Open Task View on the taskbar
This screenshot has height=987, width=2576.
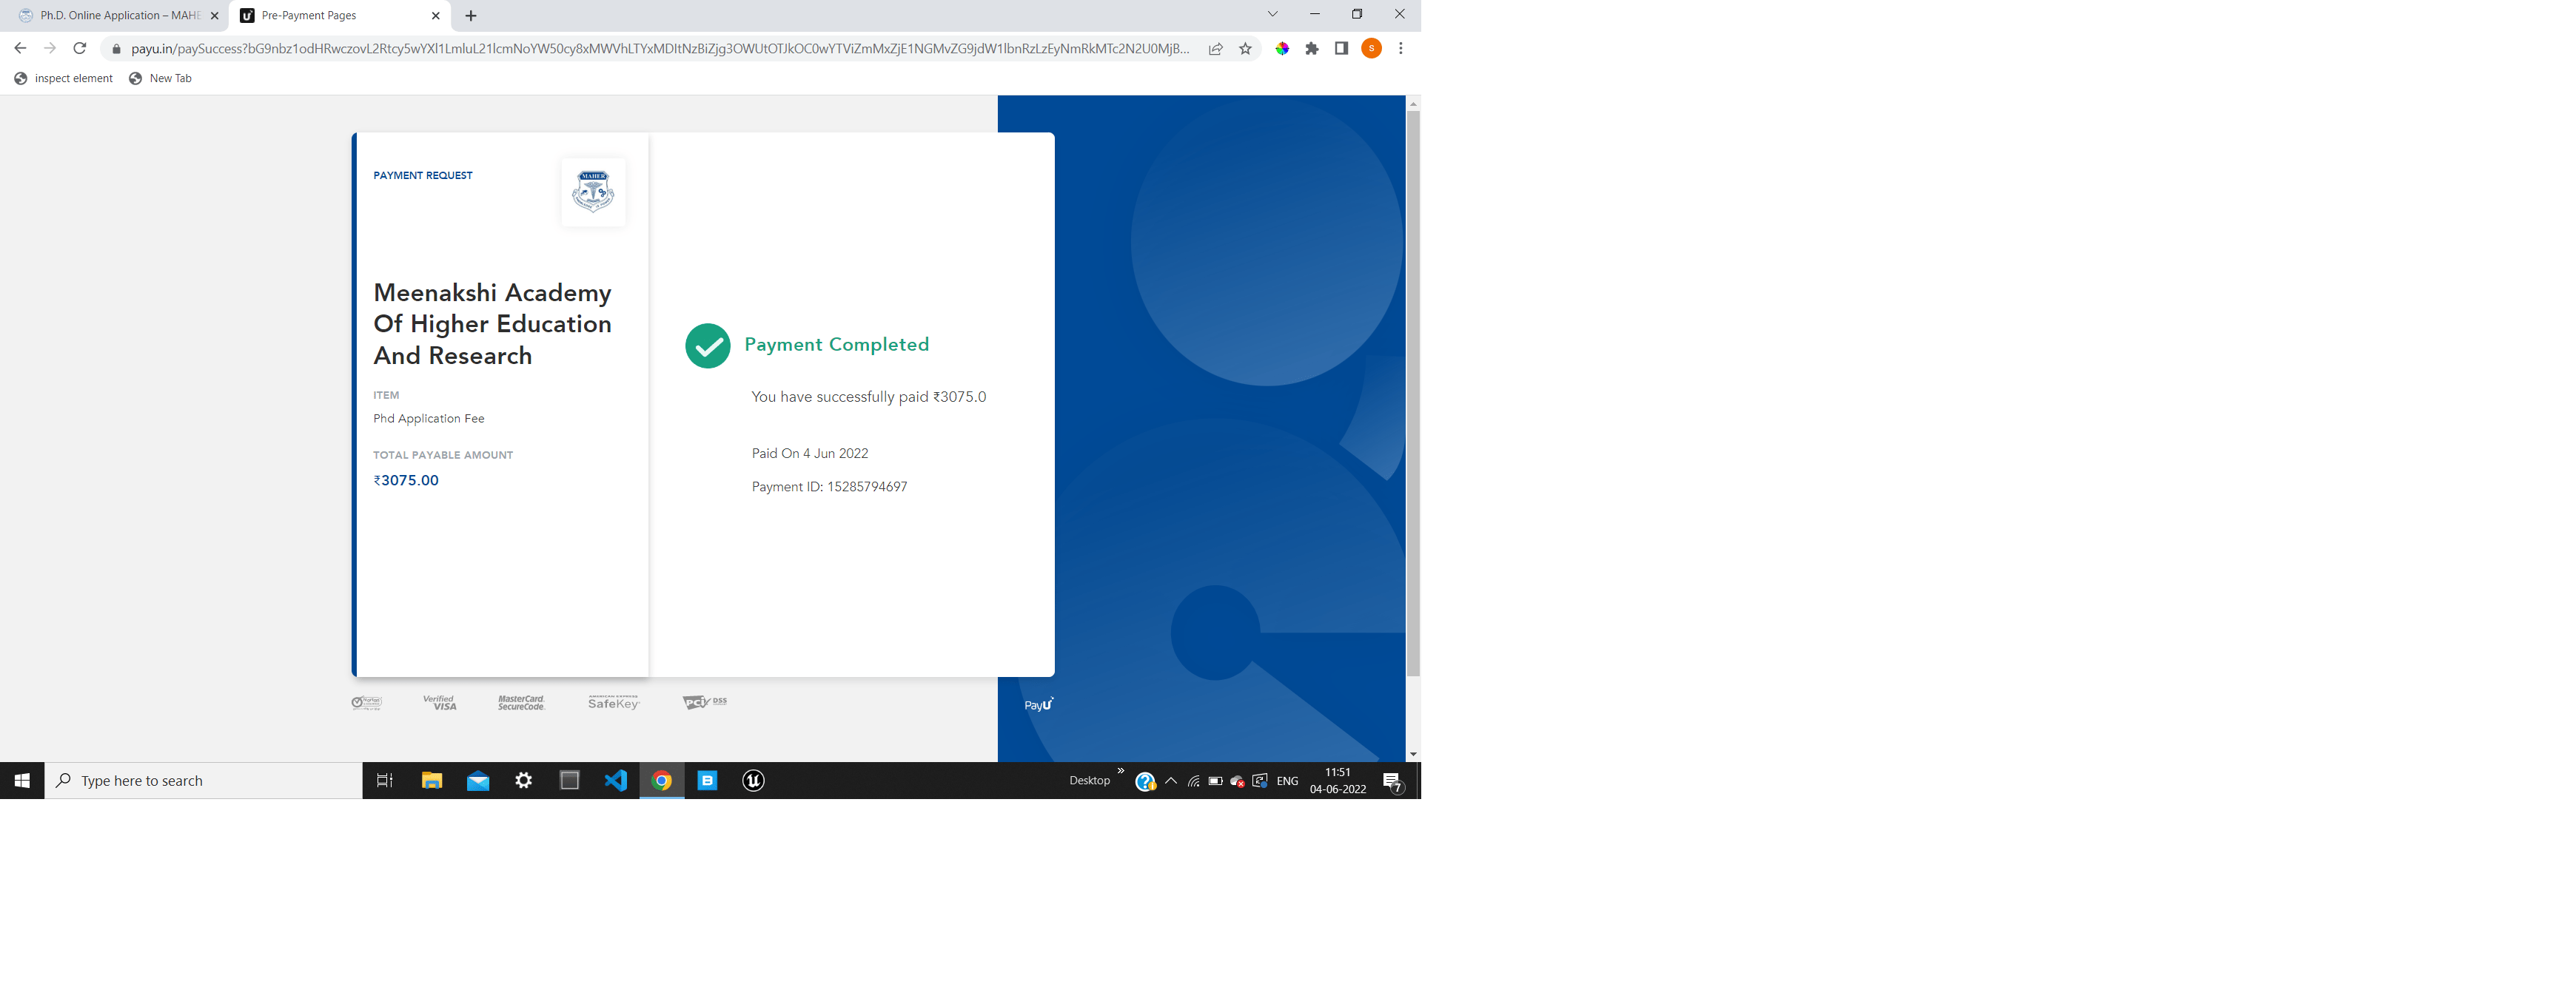click(385, 781)
